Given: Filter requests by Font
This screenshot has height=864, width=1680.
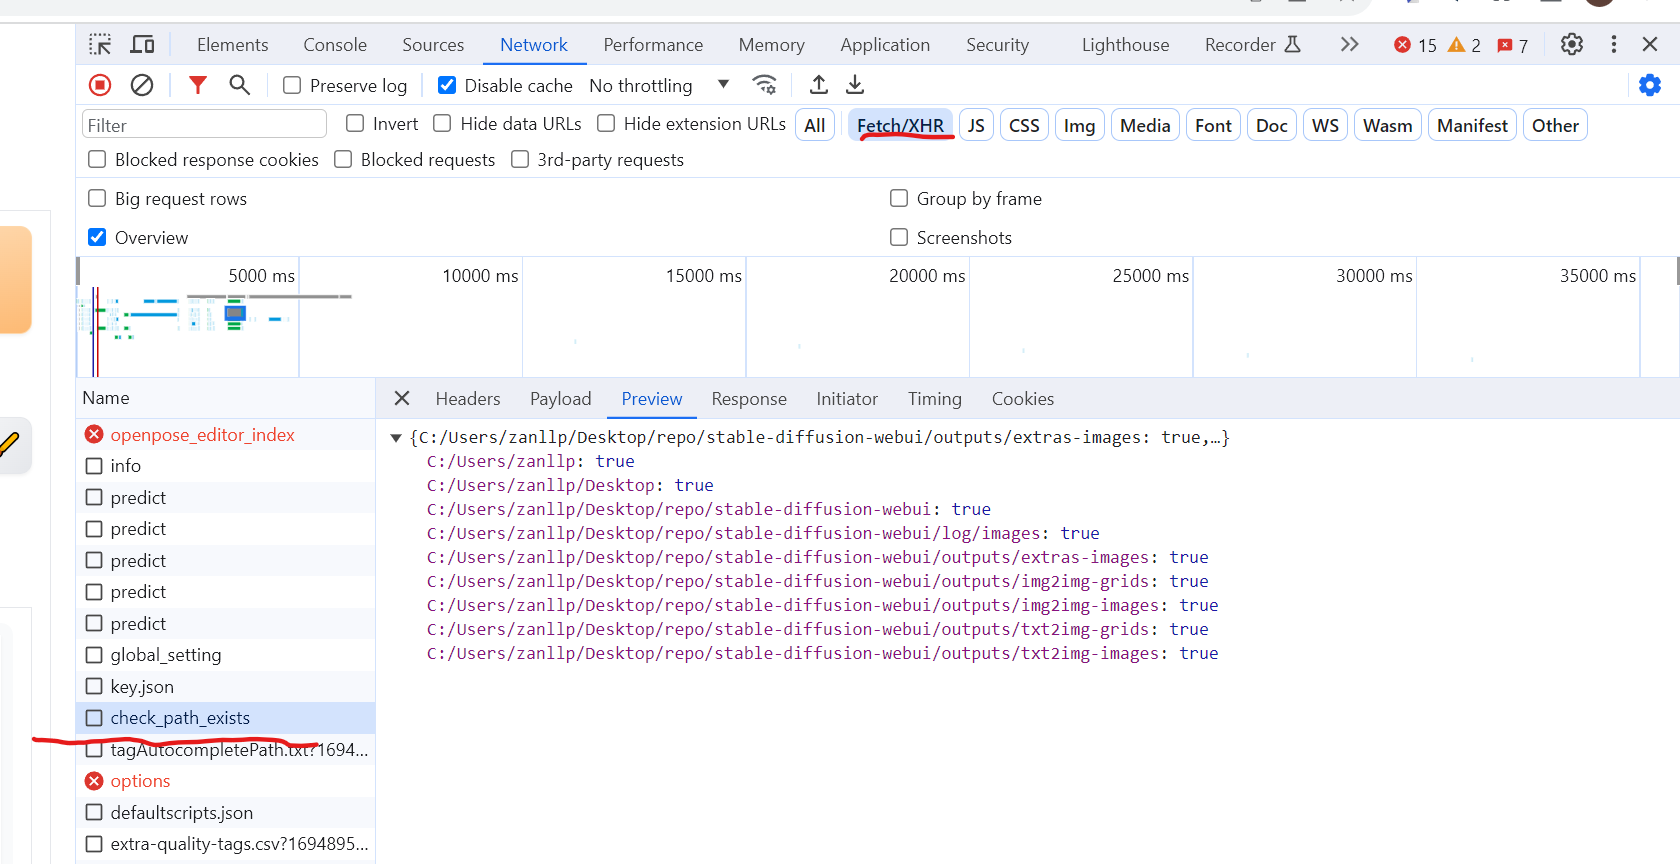Looking at the screenshot, I should coord(1213,126).
